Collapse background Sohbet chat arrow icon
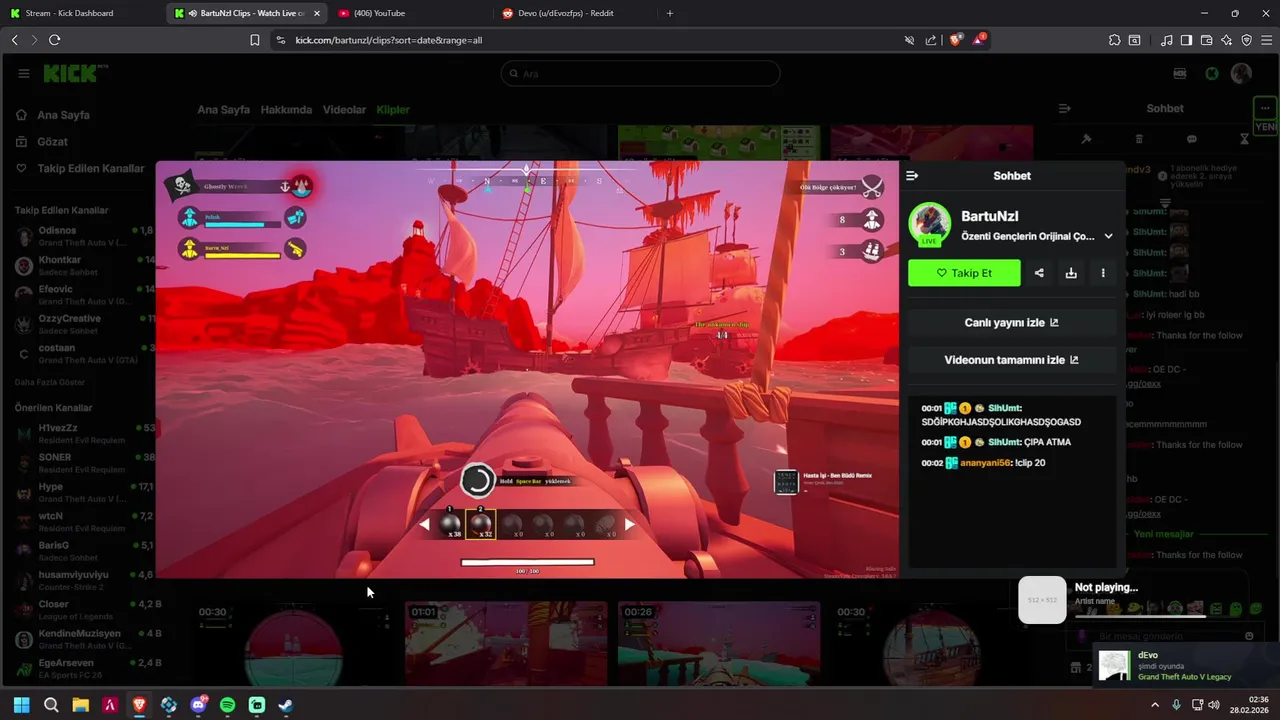 tap(1065, 108)
